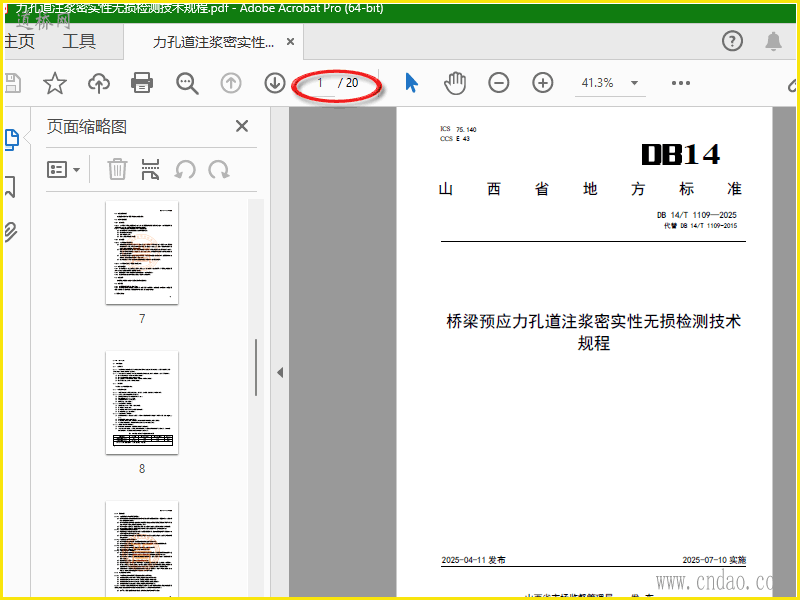
Task: Go to next page with down arrow
Action: (274, 83)
